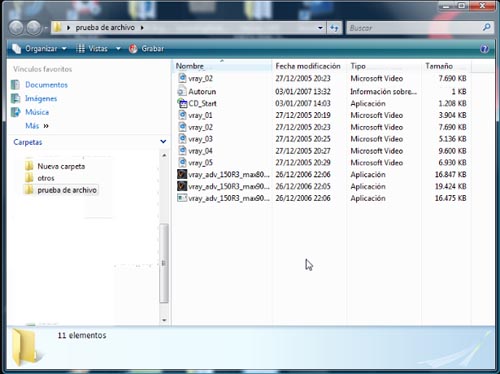Click the folder icon in the address bar
The image size is (500, 374).
click(x=57, y=27)
